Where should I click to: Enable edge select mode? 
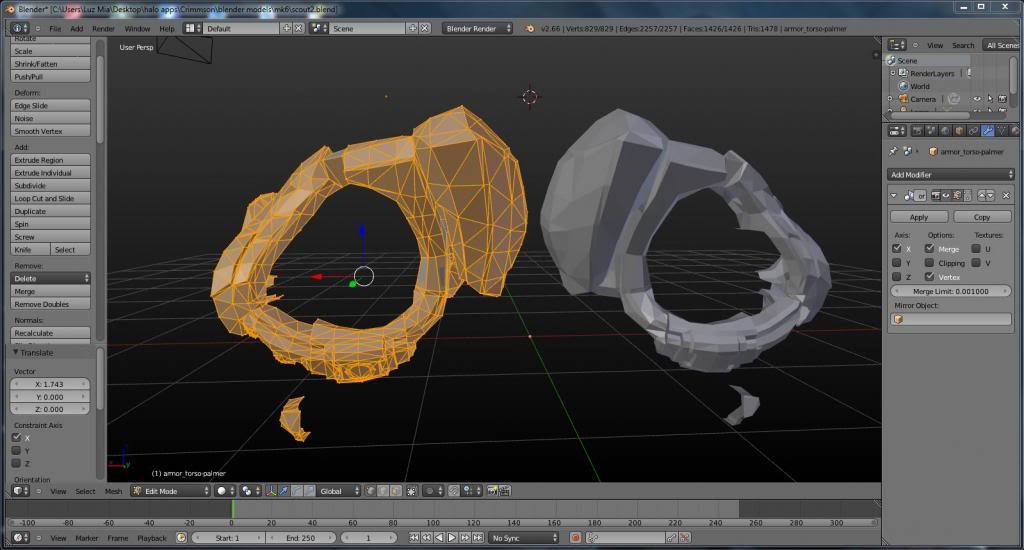point(383,491)
